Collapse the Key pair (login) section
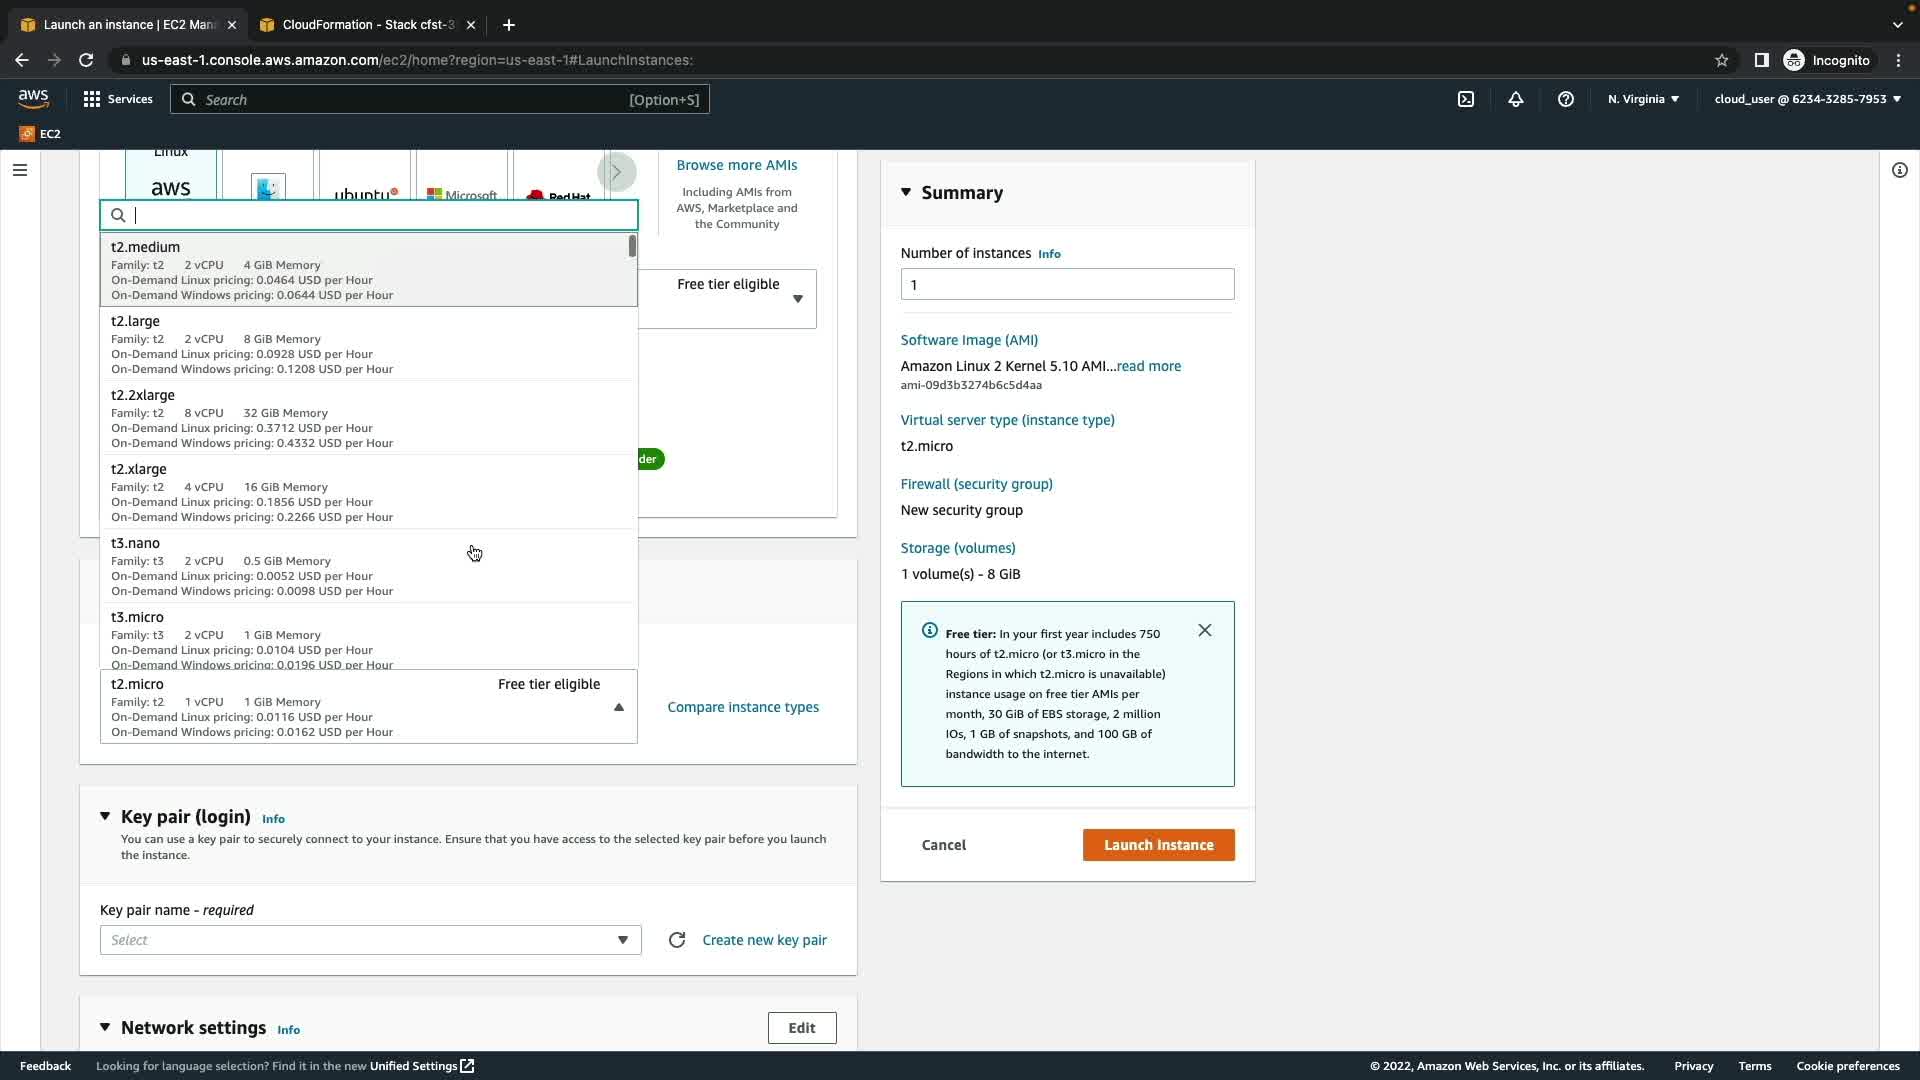Viewport: 1920px width, 1080px height. [x=105, y=816]
